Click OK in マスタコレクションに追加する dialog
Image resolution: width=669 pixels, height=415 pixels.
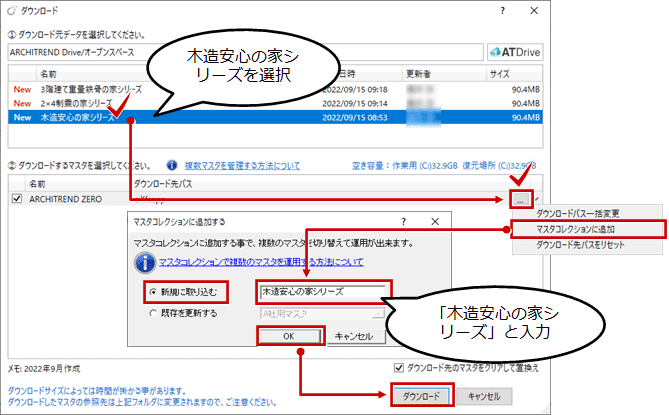pyautogui.click(x=289, y=336)
